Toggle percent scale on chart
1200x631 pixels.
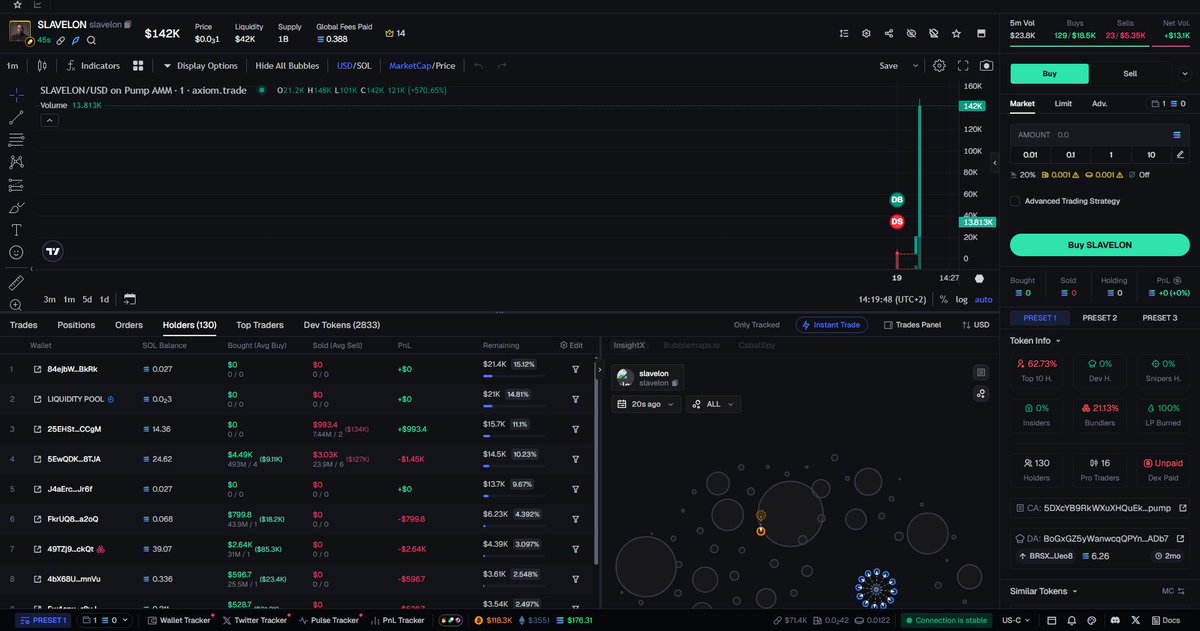pyautogui.click(x=943, y=299)
